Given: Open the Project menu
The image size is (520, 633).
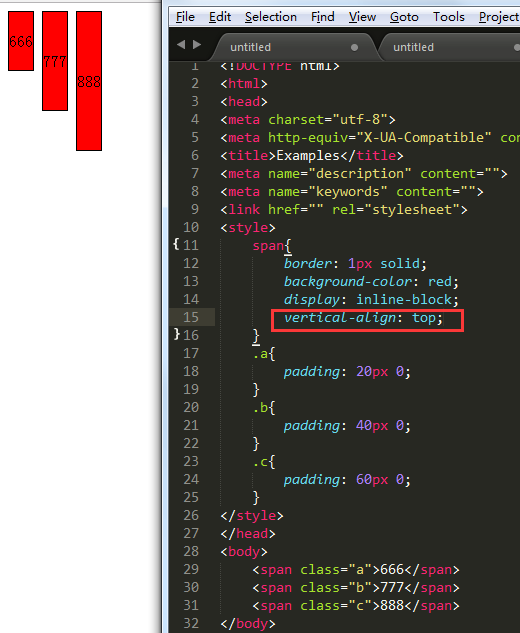Looking at the screenshot, I should 499,17.
